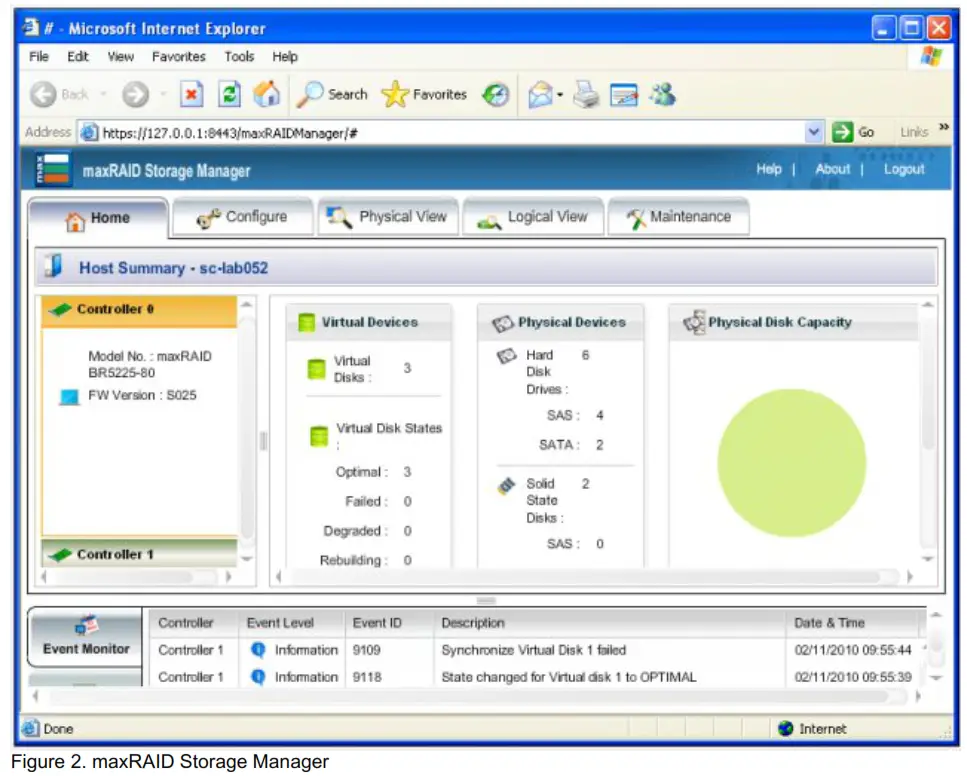The height and width of the screenshot is (776, 967).
Task: Go to browser Home page icon
Action: point(267,94)
